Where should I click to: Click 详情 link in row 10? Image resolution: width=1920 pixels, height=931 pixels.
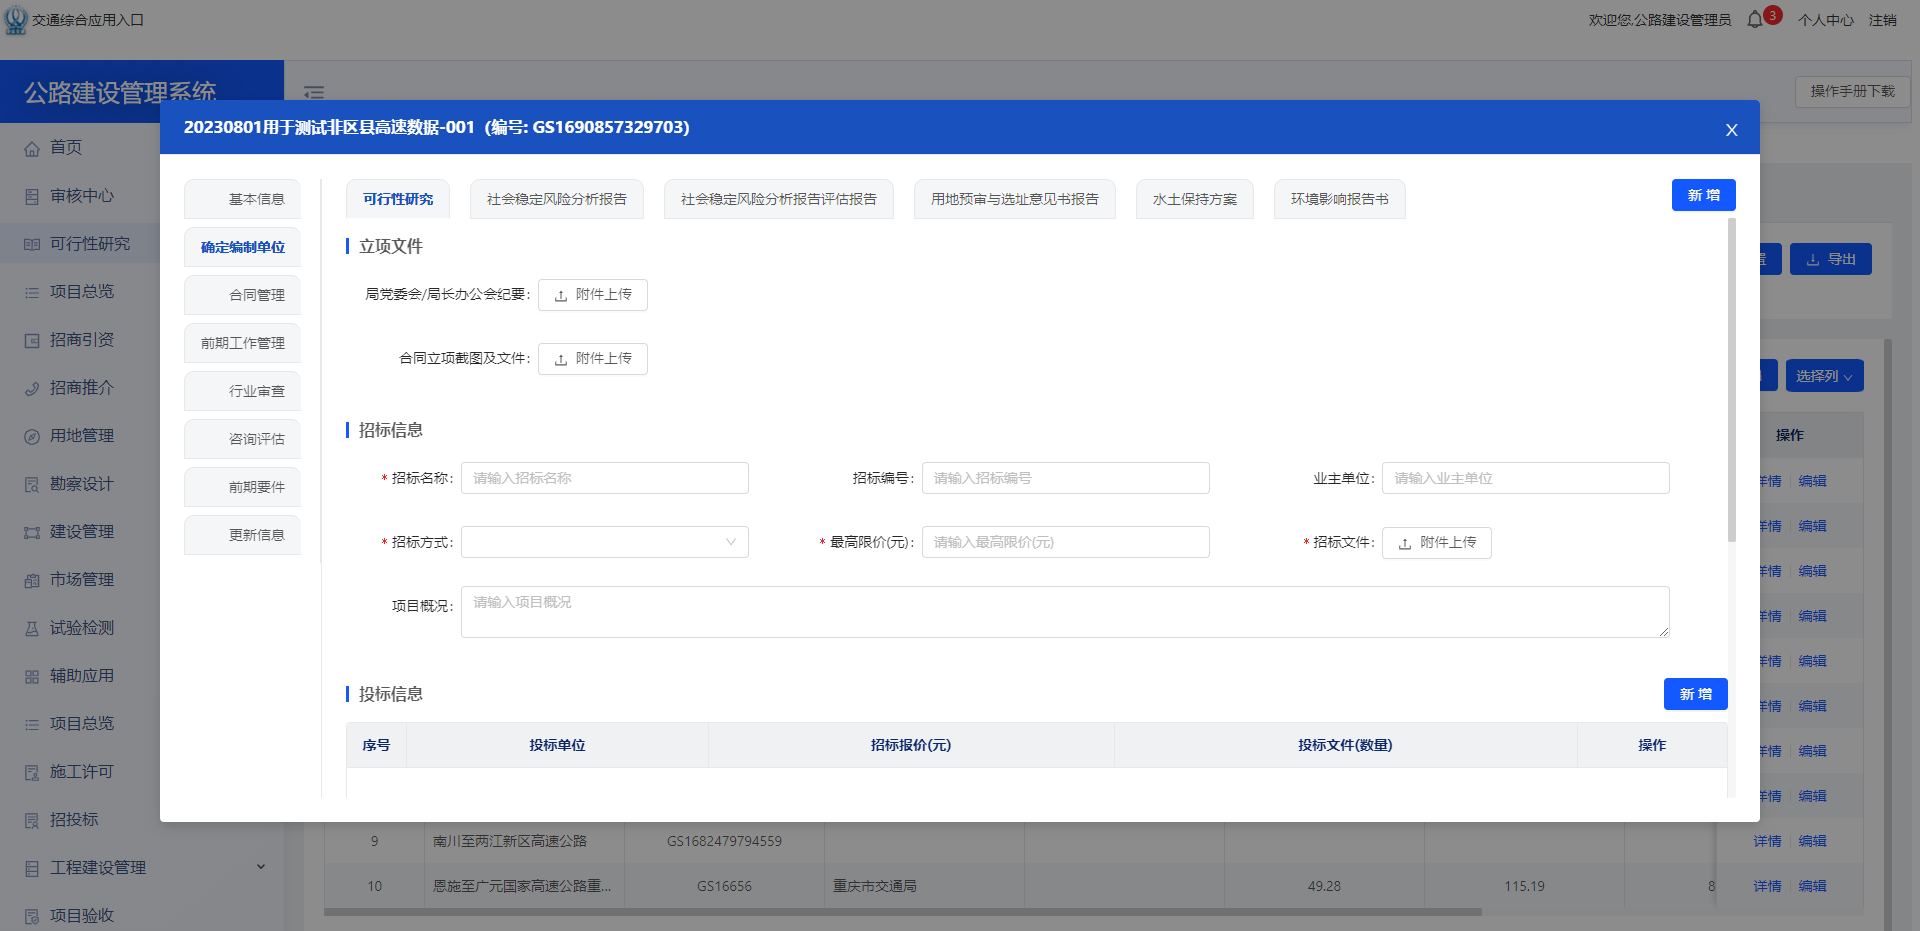1767,886
